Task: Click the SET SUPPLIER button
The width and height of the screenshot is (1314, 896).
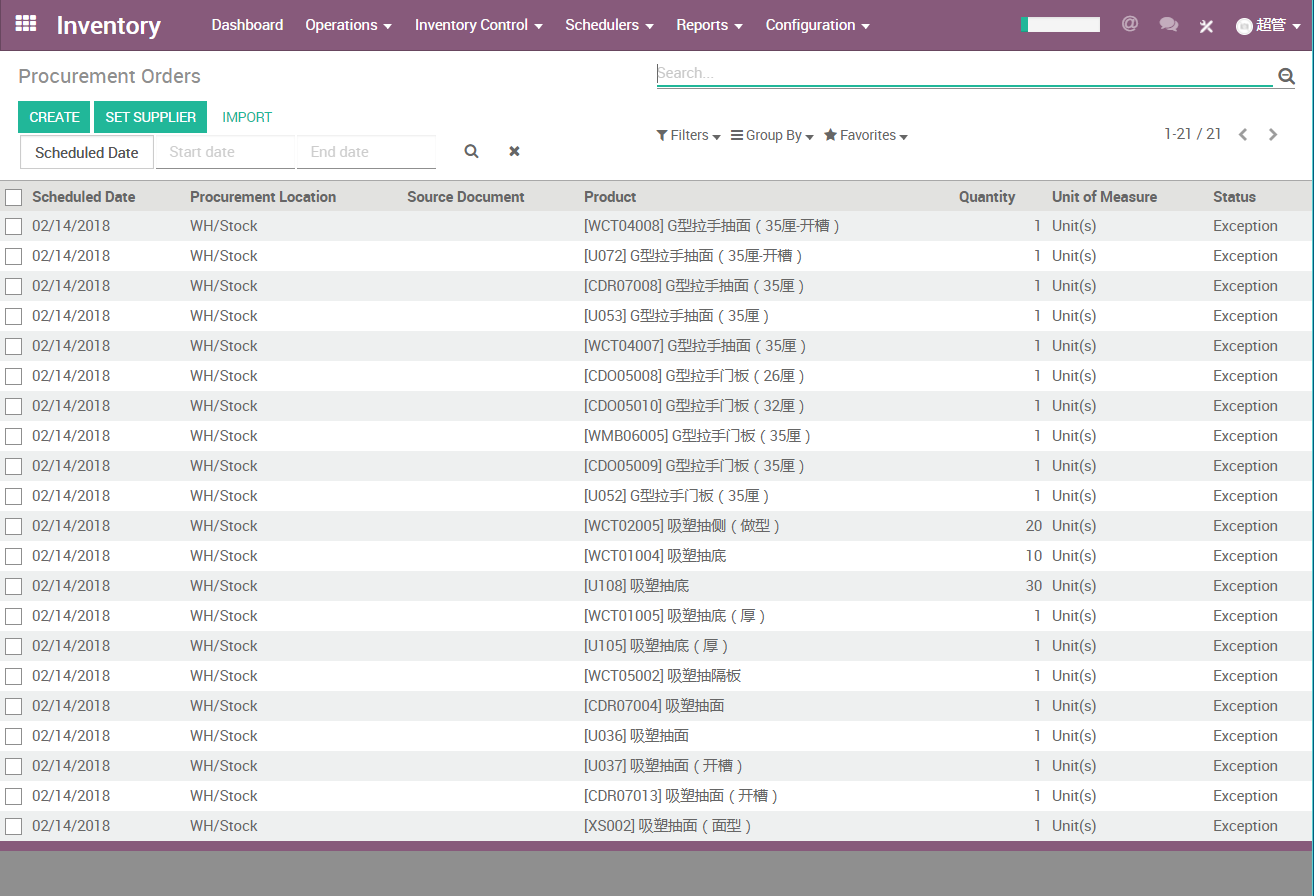Action: point(150,117)
